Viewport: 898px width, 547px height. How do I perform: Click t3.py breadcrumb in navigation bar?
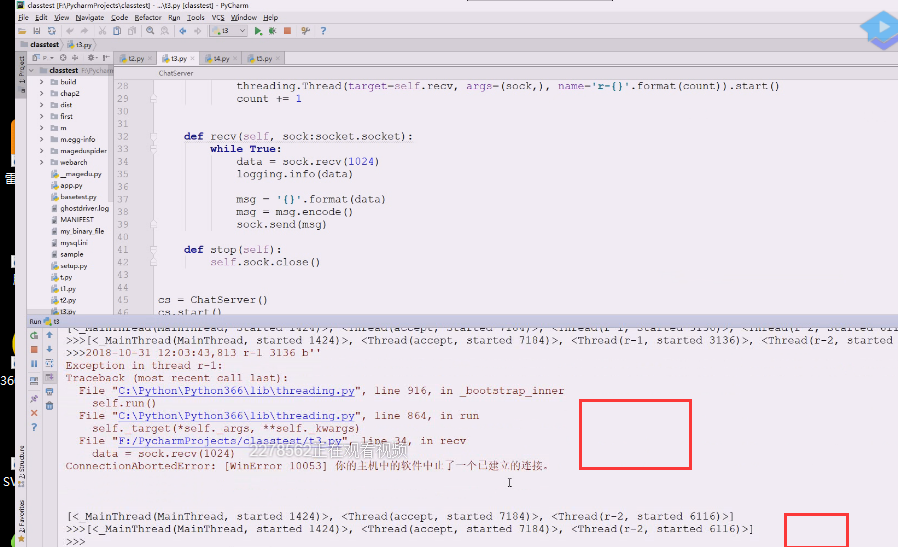pyautogui.click(x=80, y=44)
